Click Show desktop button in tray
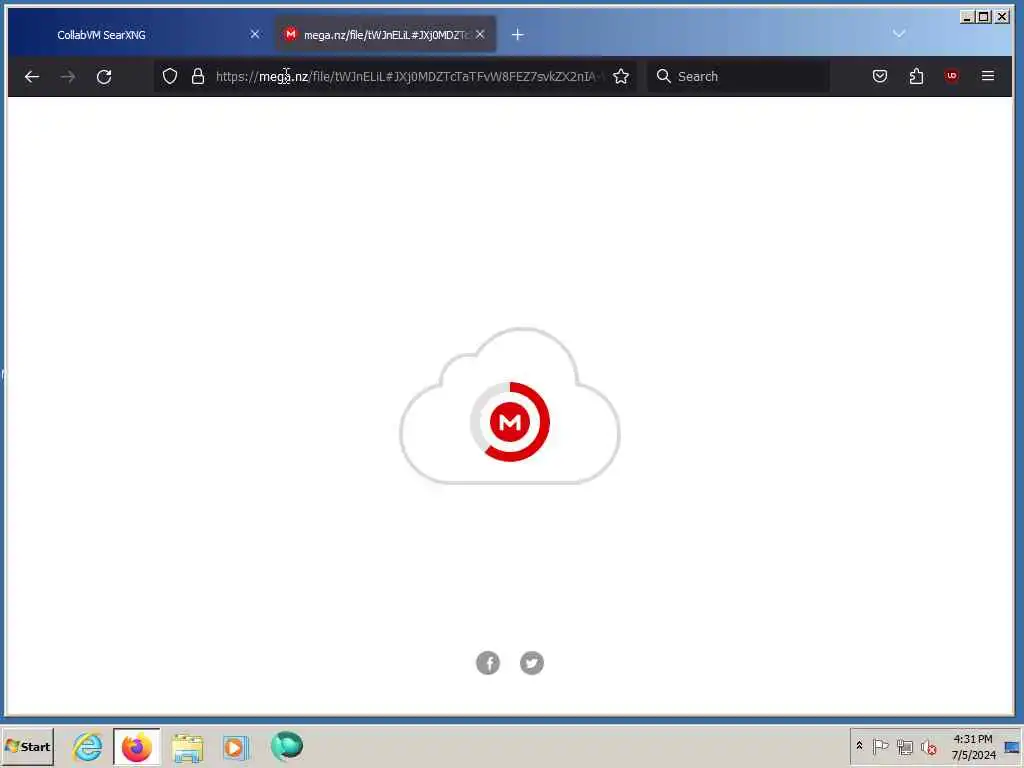The image size is (1024, 768). [x=1012, y=746]
